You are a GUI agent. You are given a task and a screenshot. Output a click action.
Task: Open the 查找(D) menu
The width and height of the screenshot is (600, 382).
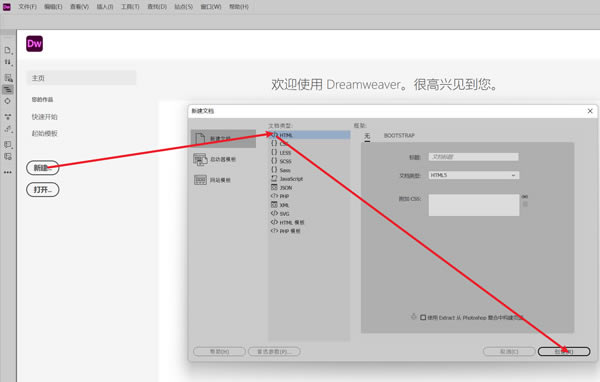pyautogui.click(x=157, y=7)
